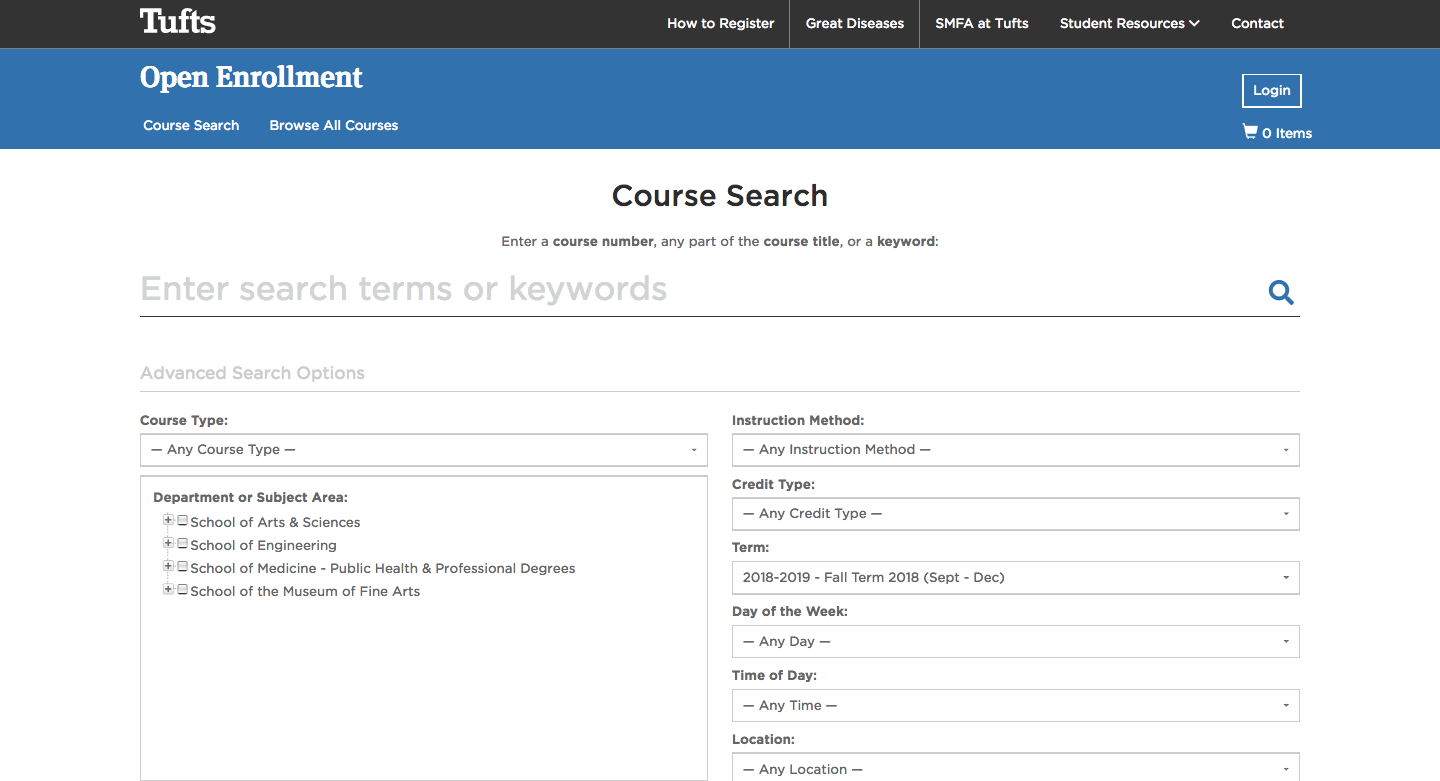Open the Course Type dropdown

[x=423, y=450]
